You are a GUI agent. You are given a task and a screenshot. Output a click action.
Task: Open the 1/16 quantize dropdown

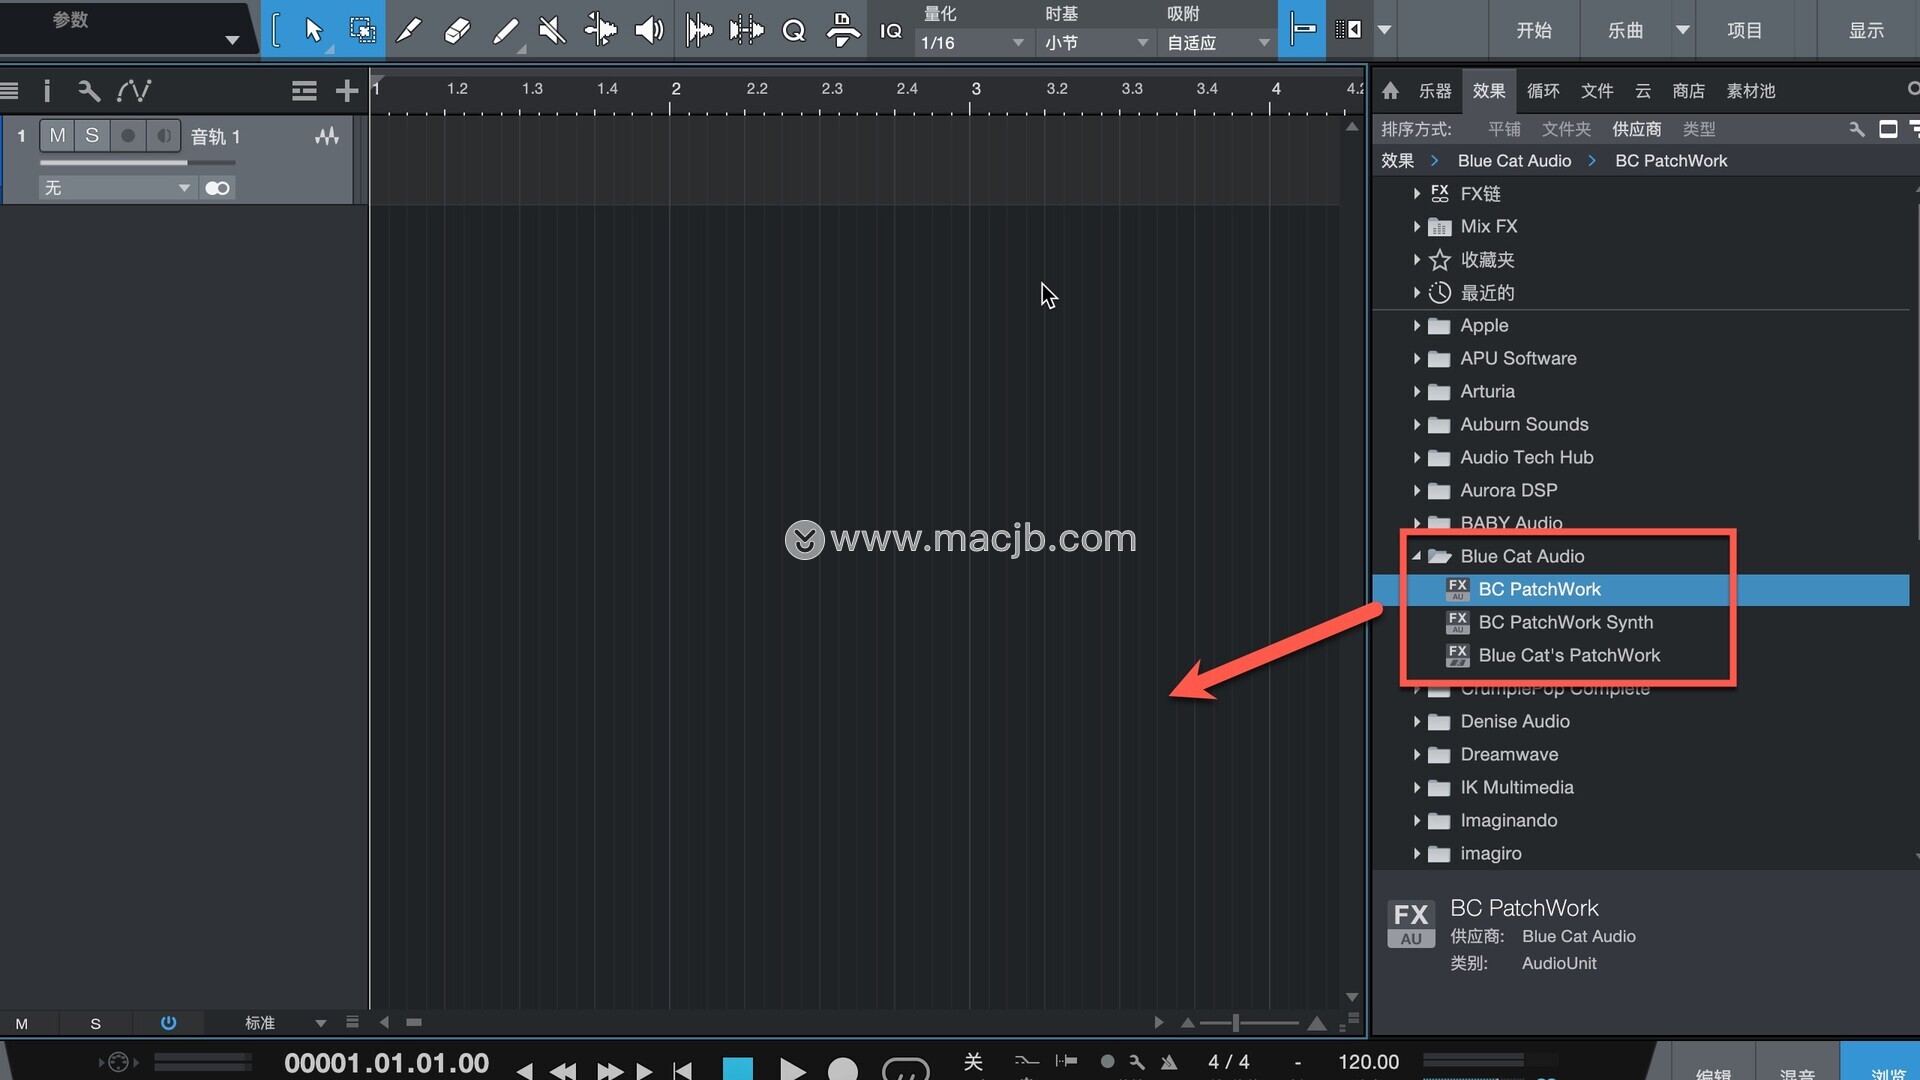(972, 43)
